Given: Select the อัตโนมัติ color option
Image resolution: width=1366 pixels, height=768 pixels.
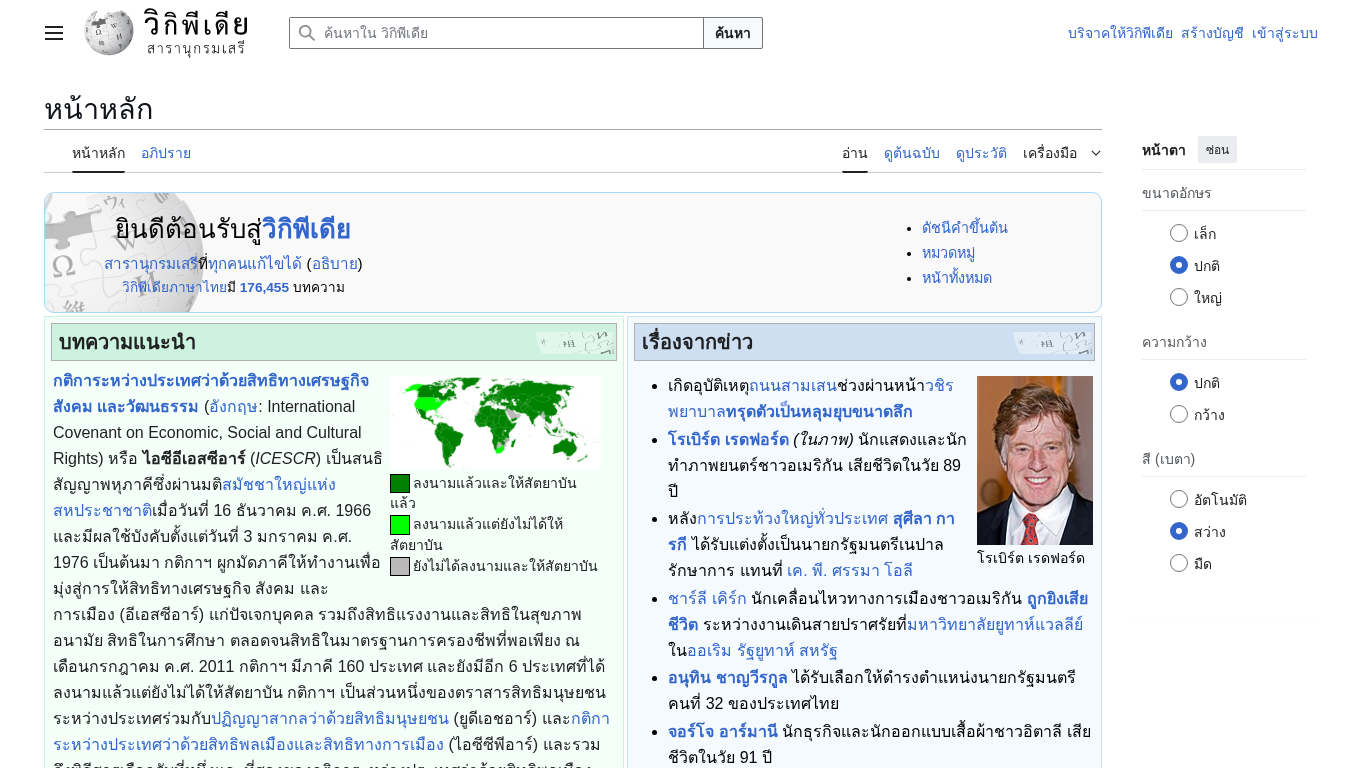Looking at the screenshot, I should (x=1179, y=499).
